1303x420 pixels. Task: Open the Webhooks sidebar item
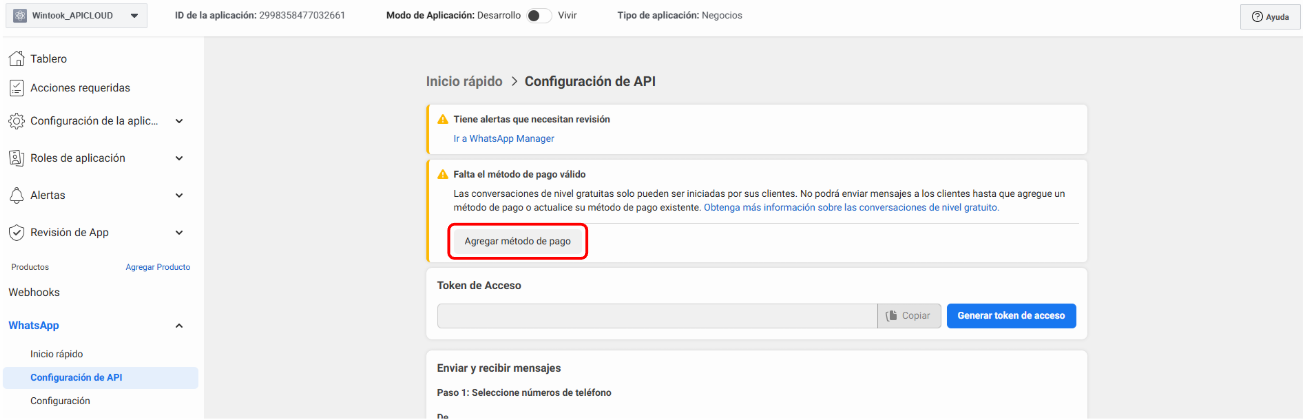click(34, 292)
